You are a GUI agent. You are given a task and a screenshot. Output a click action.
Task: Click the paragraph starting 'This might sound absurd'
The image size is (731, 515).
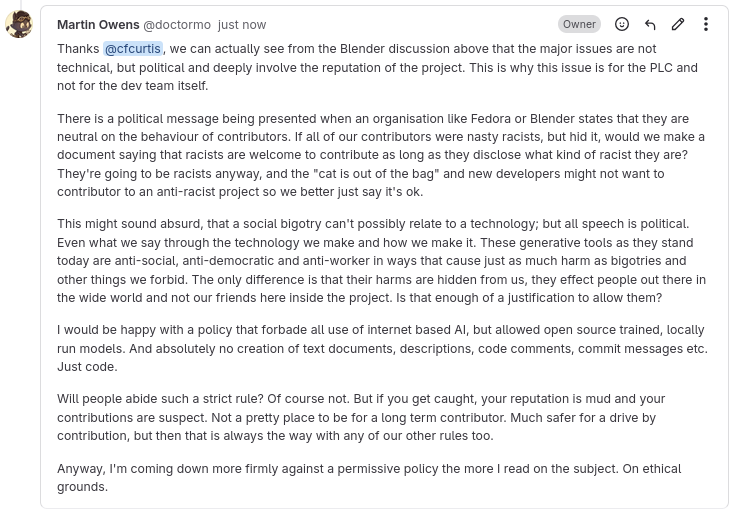(x=380, y=261)
